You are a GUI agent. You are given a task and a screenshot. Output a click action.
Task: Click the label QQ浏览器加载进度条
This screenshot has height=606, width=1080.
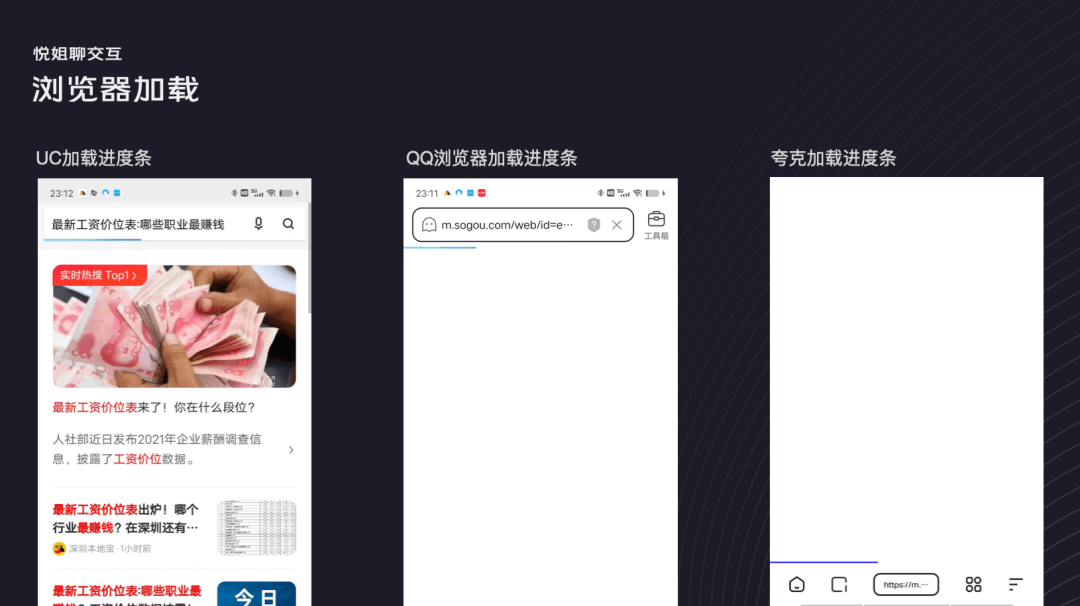(x=491, y=158)
